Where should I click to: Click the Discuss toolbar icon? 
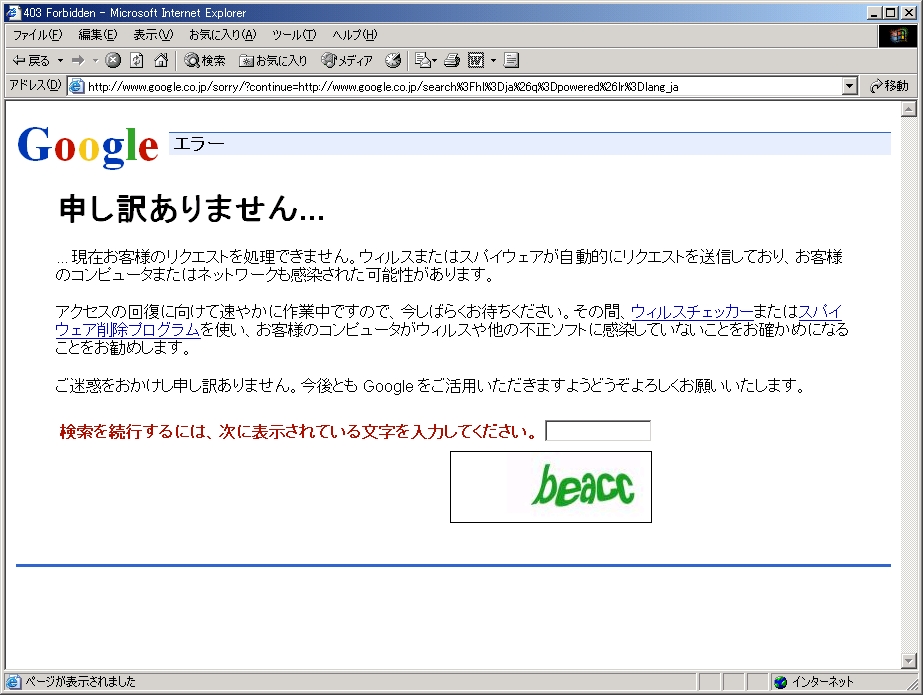pos(511,60)
